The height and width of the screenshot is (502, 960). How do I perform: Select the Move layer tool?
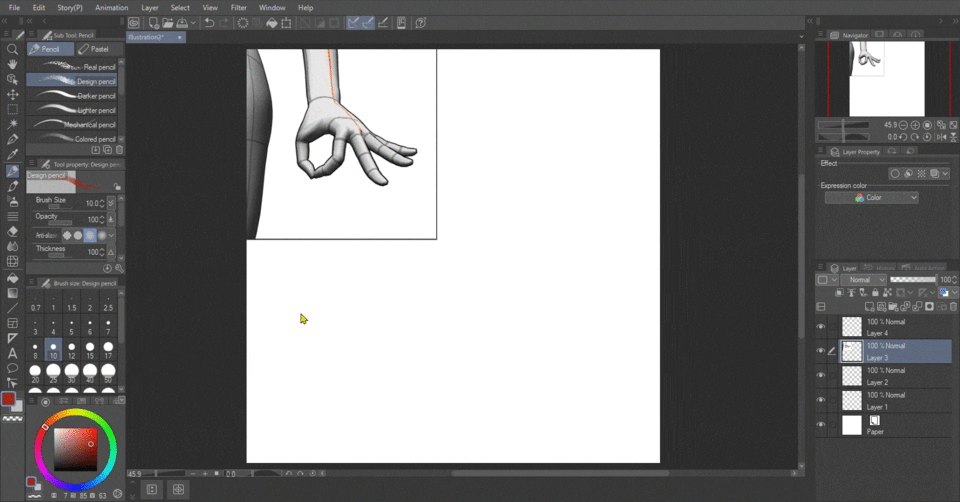12,94
